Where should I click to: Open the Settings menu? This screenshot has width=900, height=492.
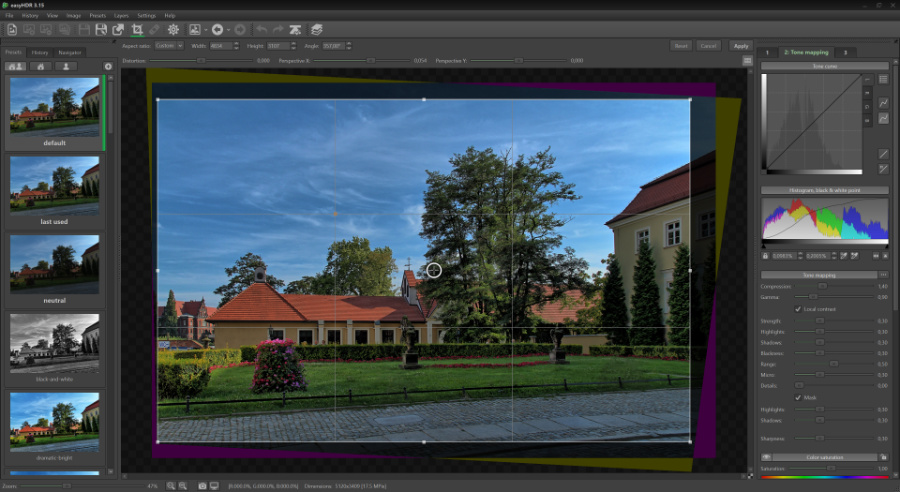[x=146, y=16]
